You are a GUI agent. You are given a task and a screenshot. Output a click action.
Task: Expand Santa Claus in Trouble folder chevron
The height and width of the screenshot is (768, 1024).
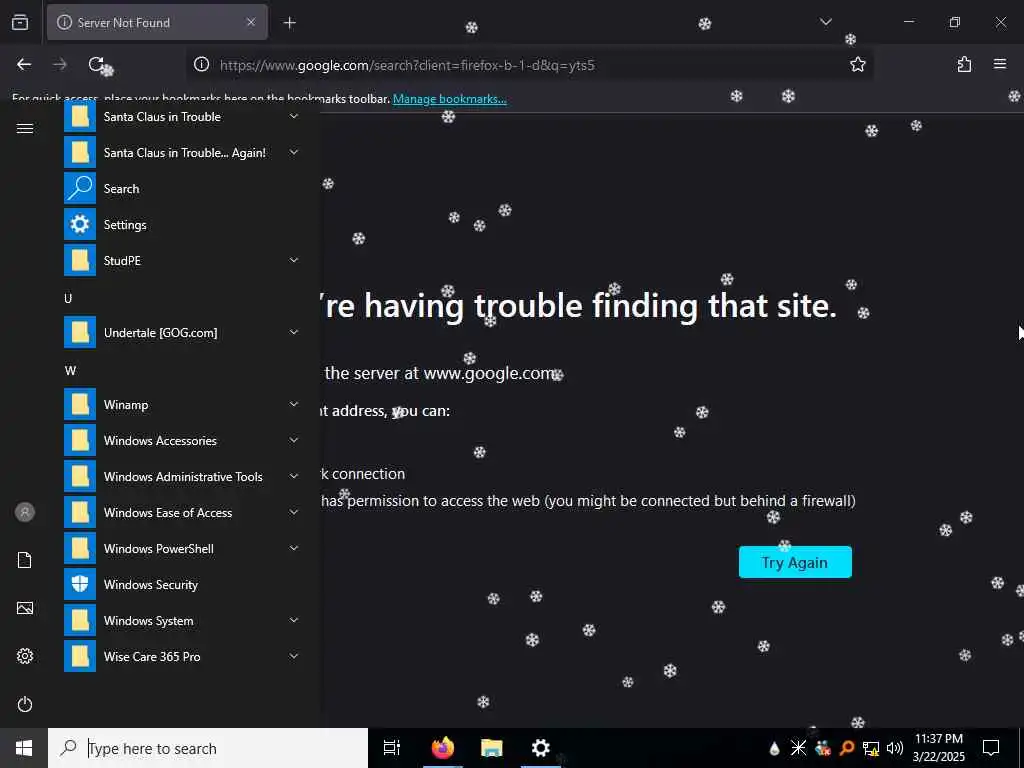point(294,116)
